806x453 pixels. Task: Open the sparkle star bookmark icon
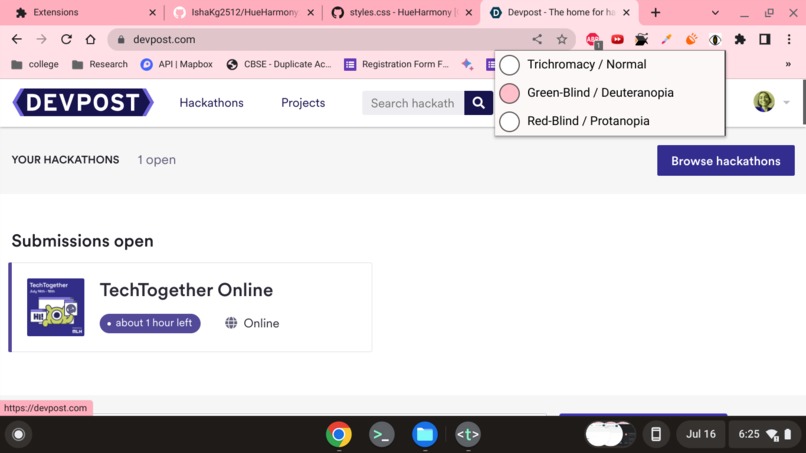[467, 64]
